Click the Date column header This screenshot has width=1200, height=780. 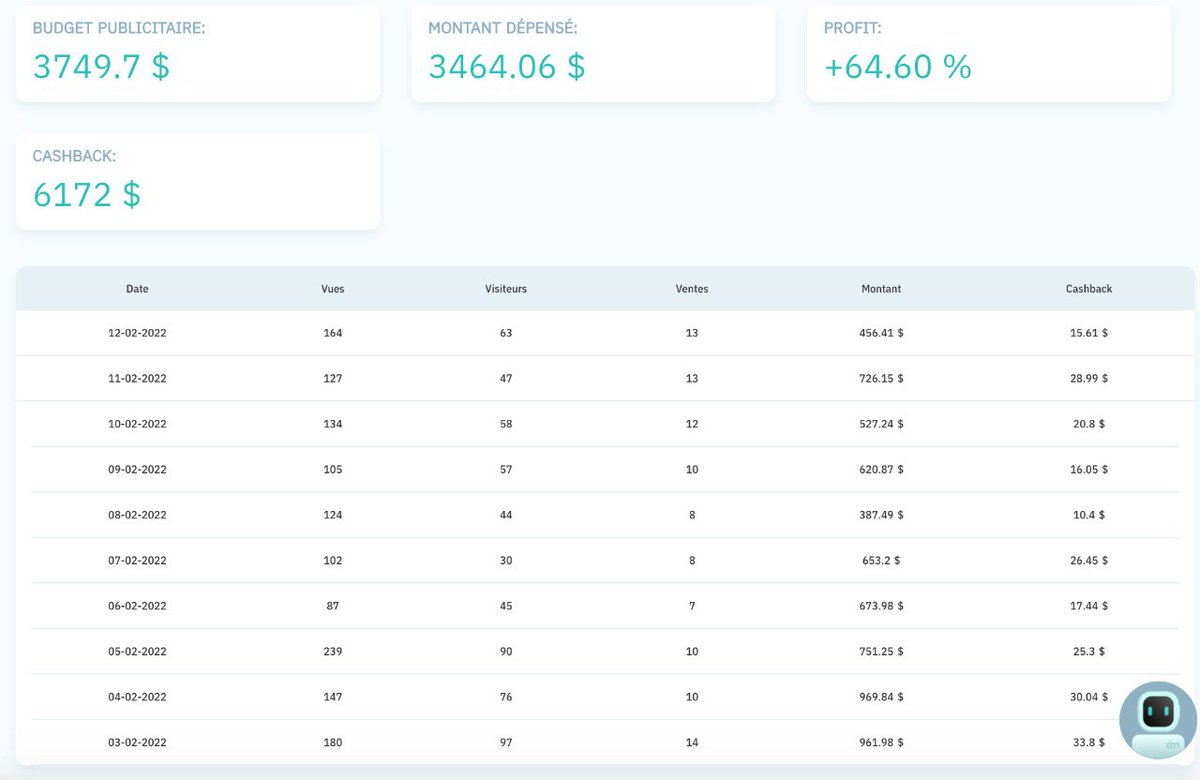137,289
